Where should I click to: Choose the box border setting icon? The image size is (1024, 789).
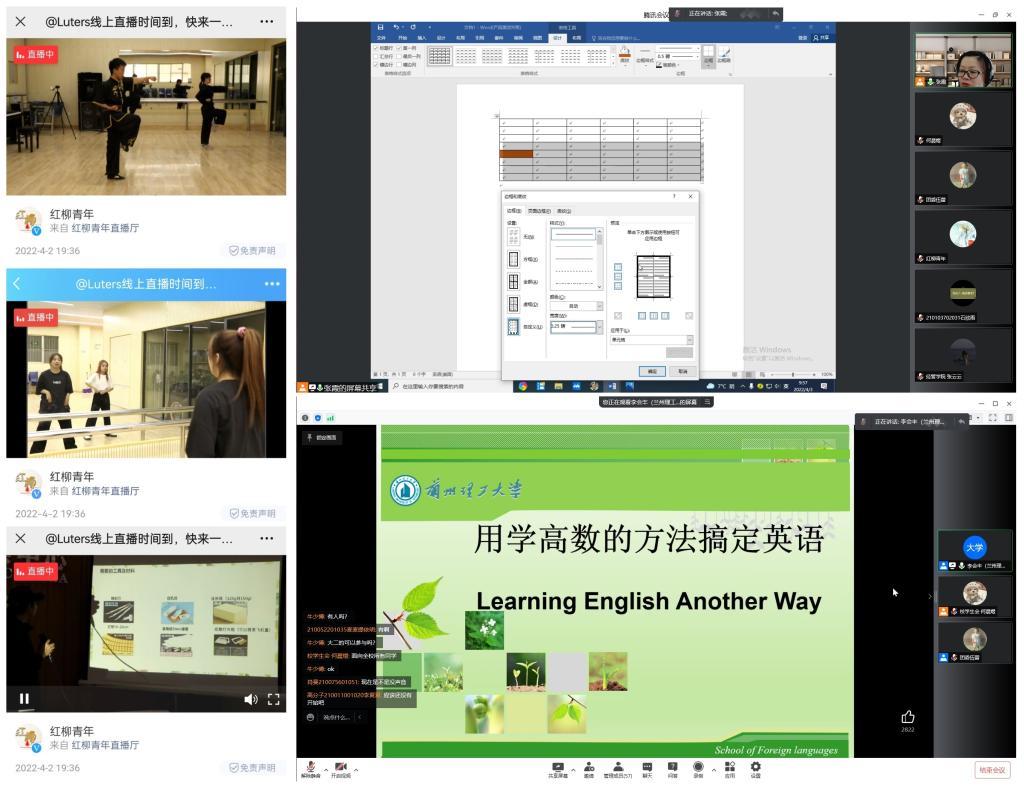point(513,259)
